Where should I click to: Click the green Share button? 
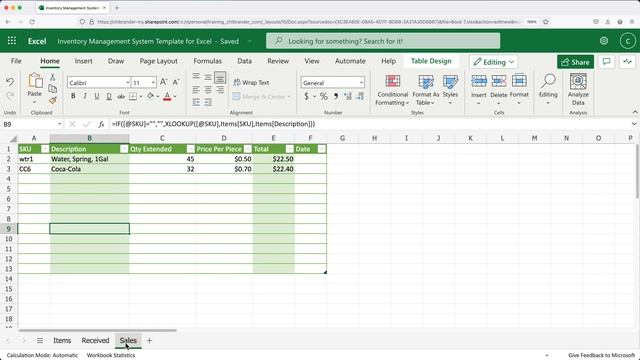pyautogui.click(x=576, y=62)
